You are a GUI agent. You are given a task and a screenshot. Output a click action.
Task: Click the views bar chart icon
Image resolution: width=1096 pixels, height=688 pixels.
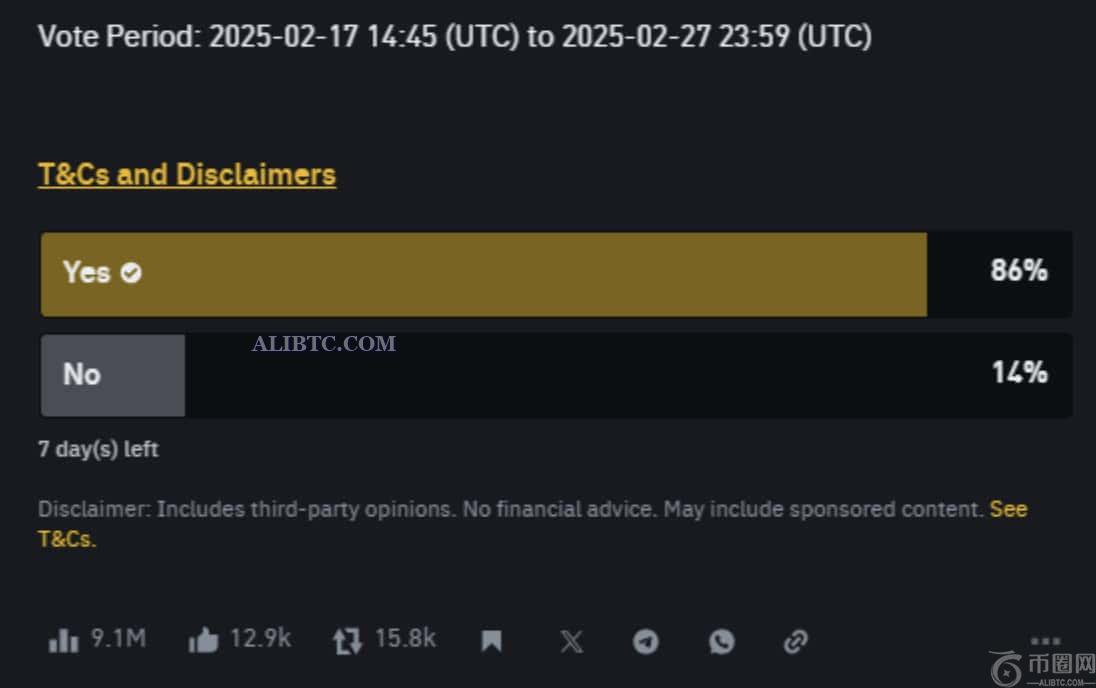[x=64, y=641]
